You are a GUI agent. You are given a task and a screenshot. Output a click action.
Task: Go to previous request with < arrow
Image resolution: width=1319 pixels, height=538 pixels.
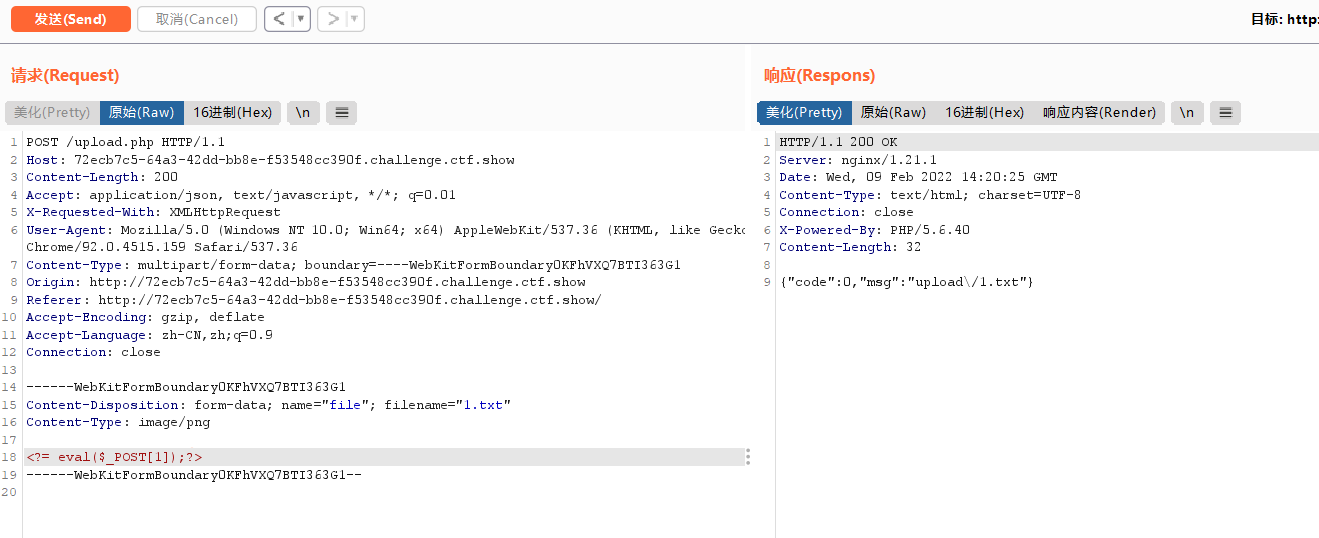coord(278,19)
